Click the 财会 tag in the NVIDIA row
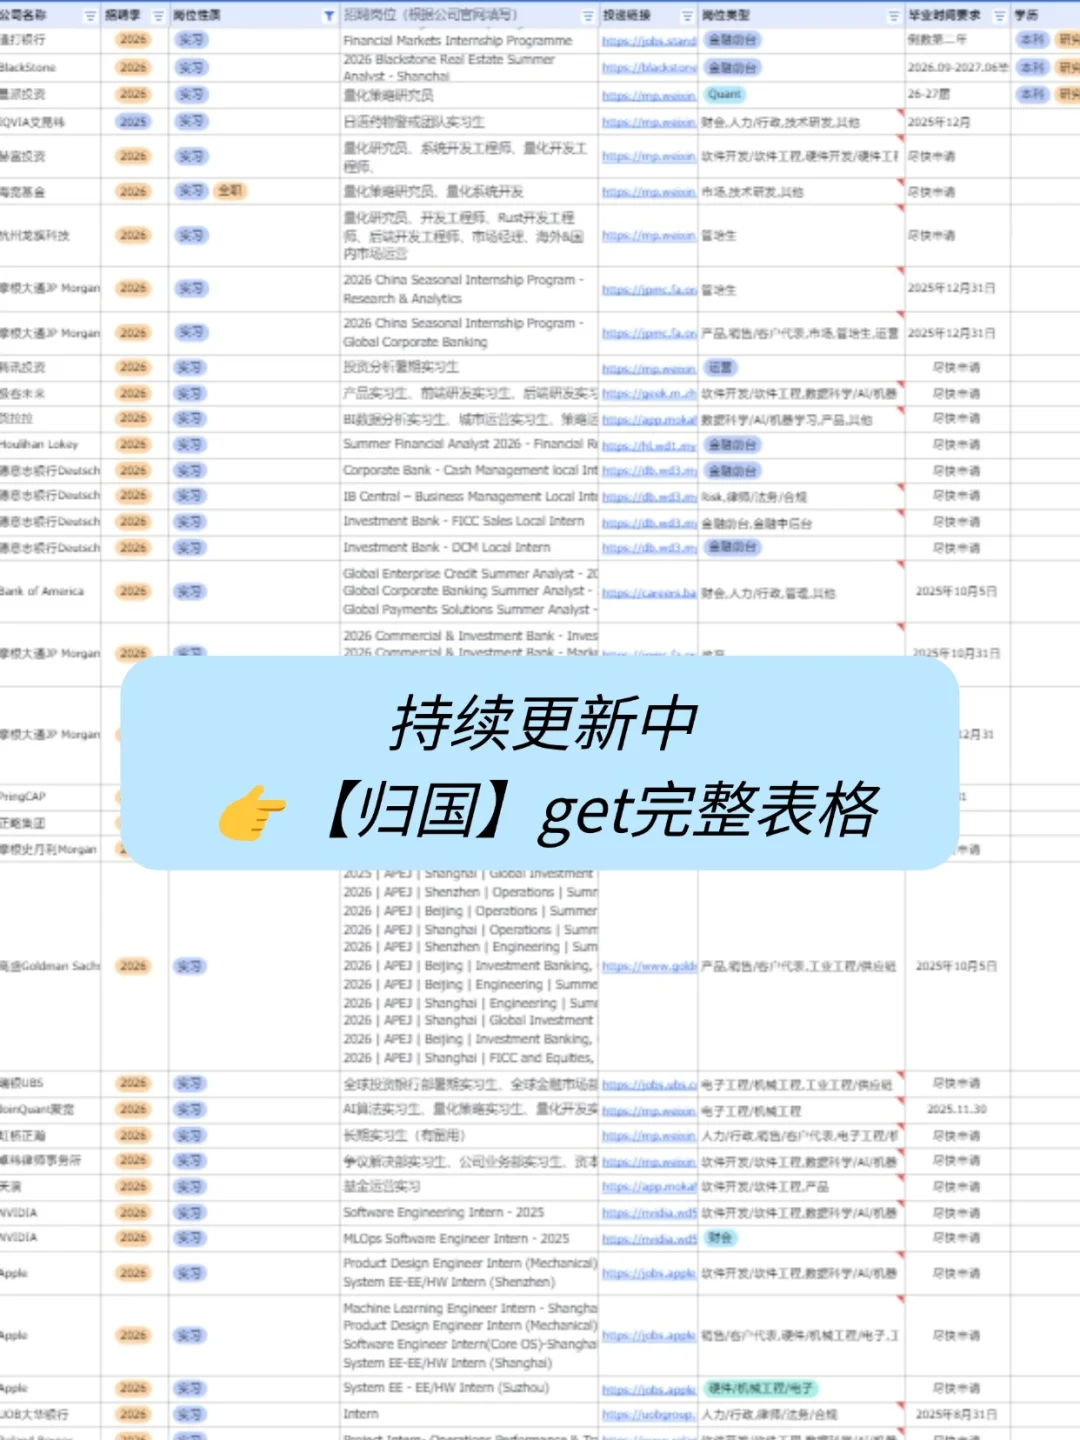Viewport: 1080px width, 1440px height. tap(720, 1238)
